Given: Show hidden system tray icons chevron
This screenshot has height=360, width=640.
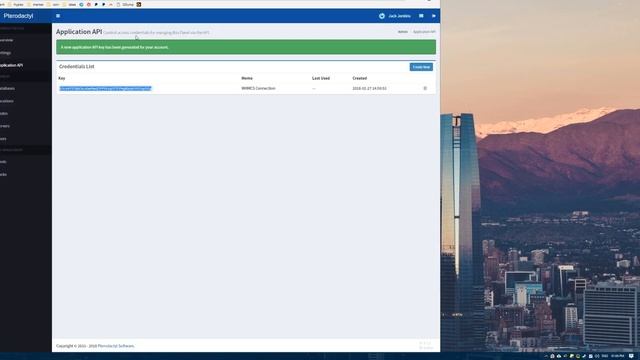Looking at the screenshot, I should pos(546,356).
